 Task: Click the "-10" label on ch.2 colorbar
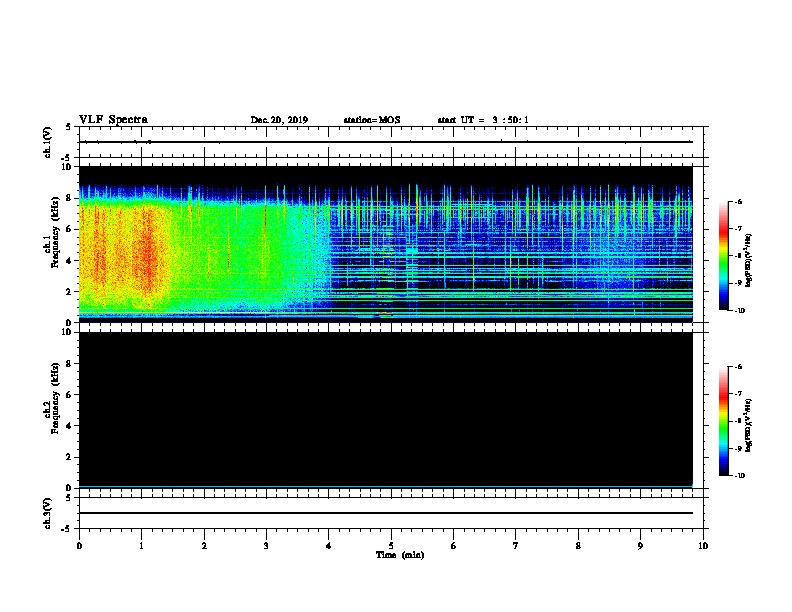739,476
